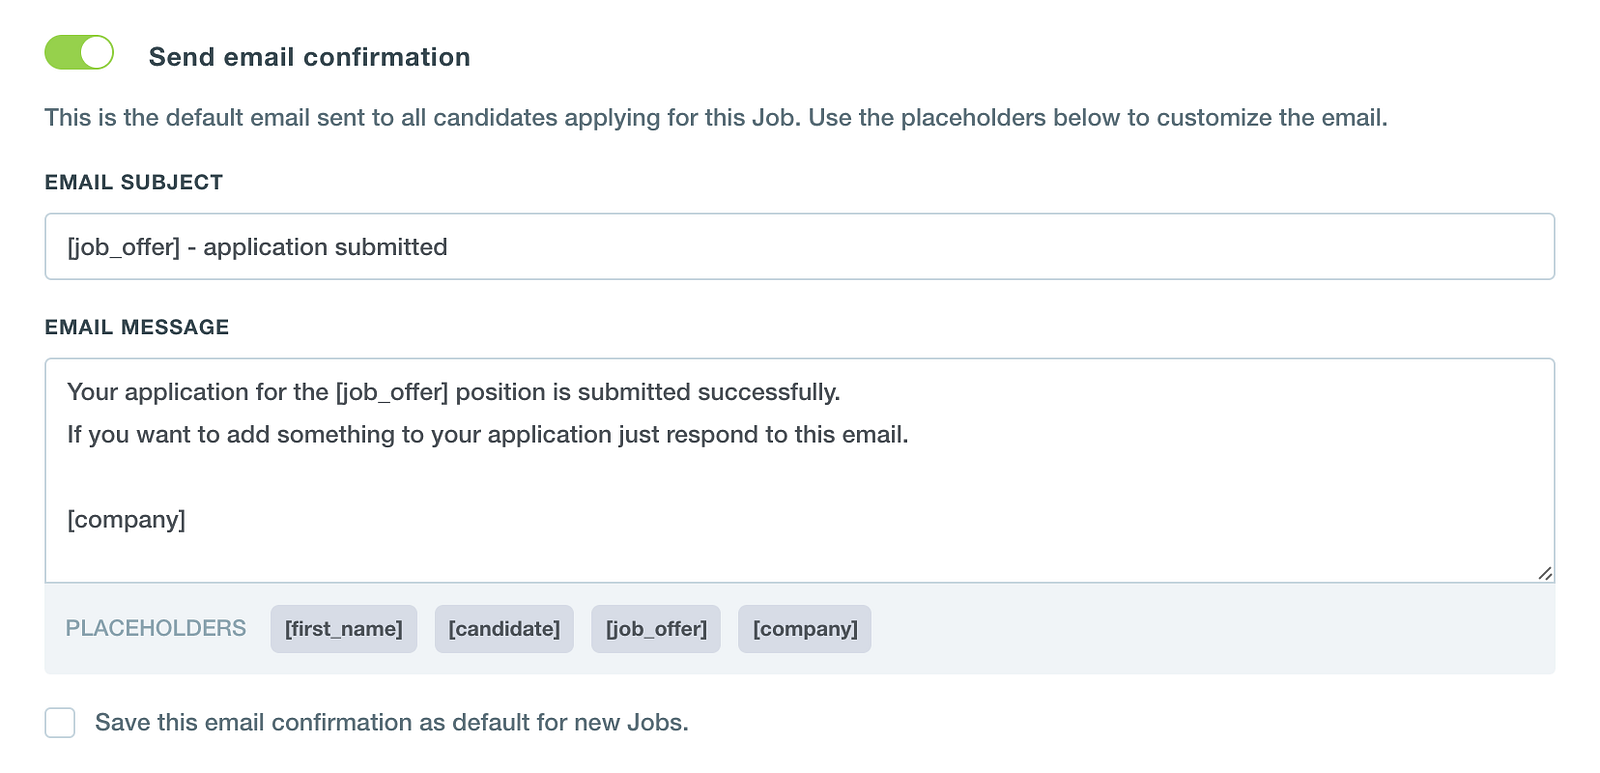Insert the [candidate] placeholder chip
This screenshot has width=1600, height=773.
click(x=504, y=629)
